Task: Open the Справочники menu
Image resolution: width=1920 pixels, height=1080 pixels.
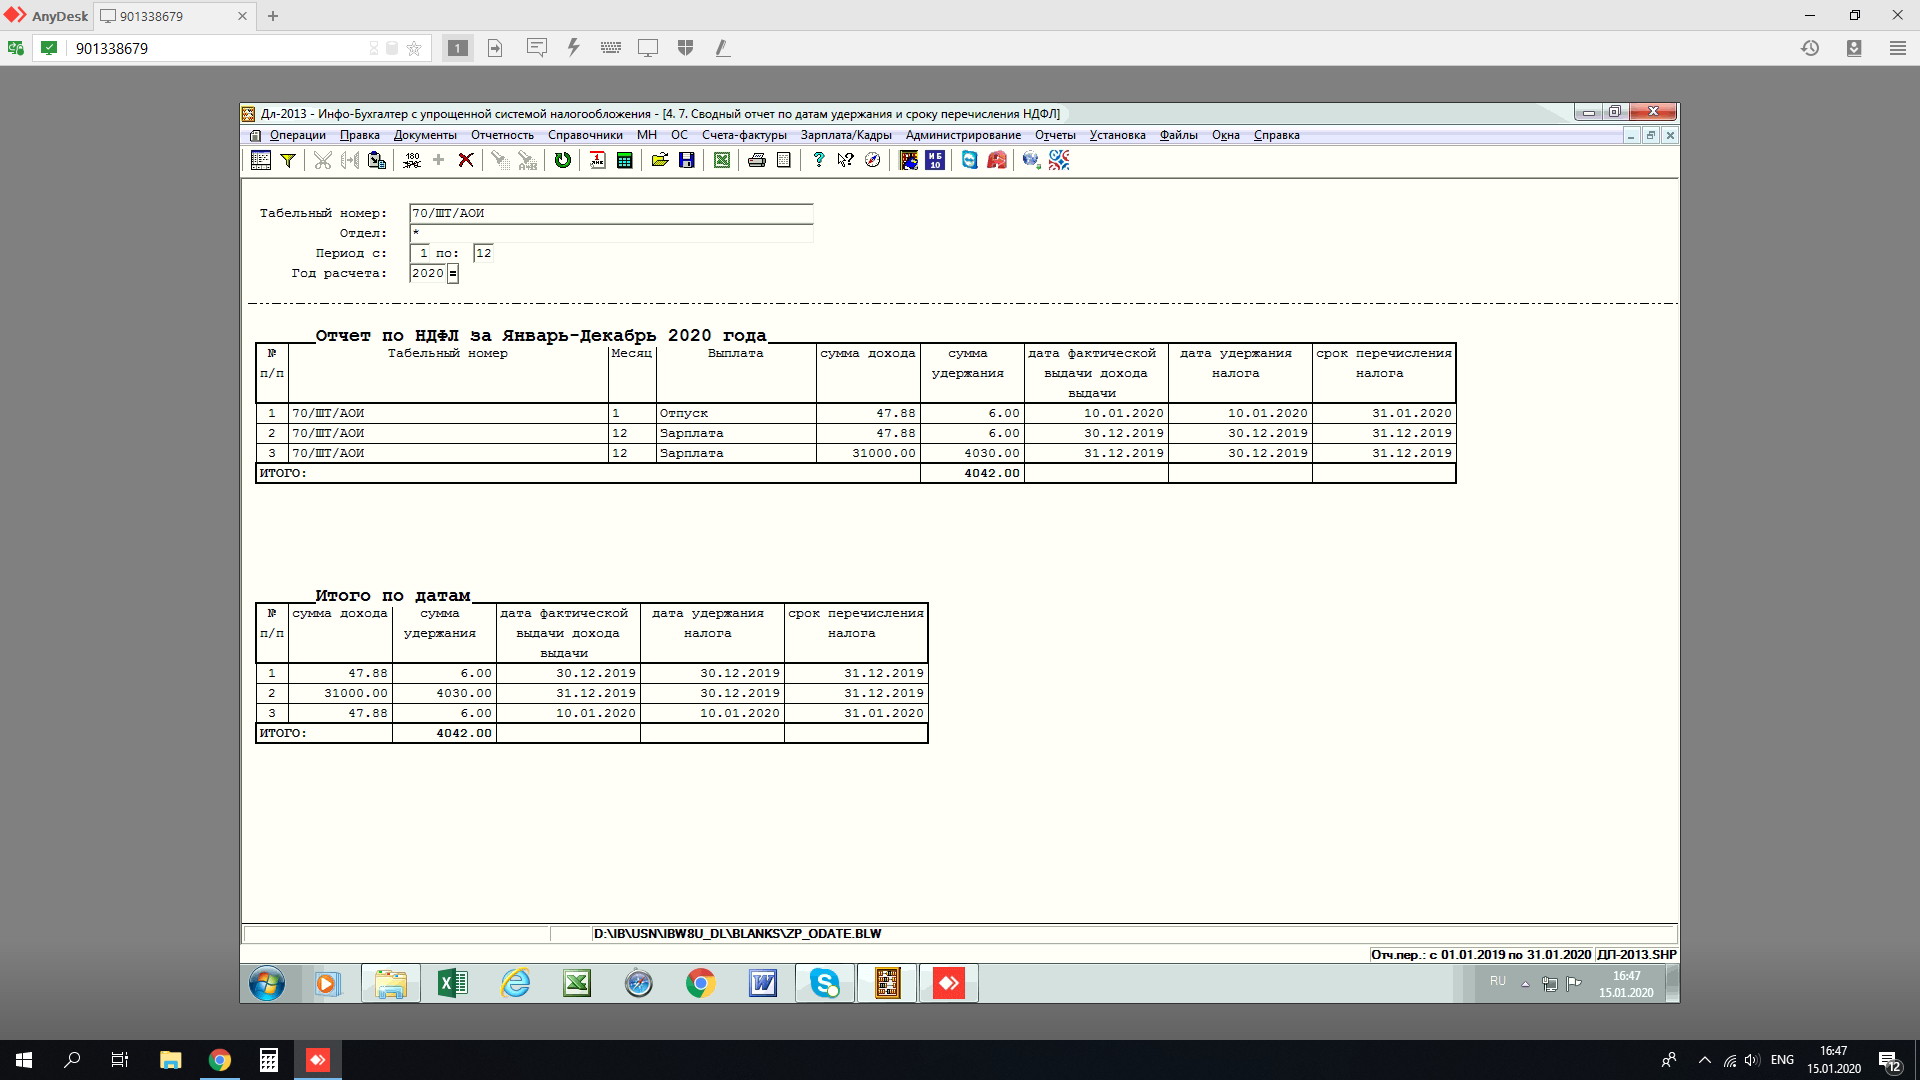Action: coord(585,135)
